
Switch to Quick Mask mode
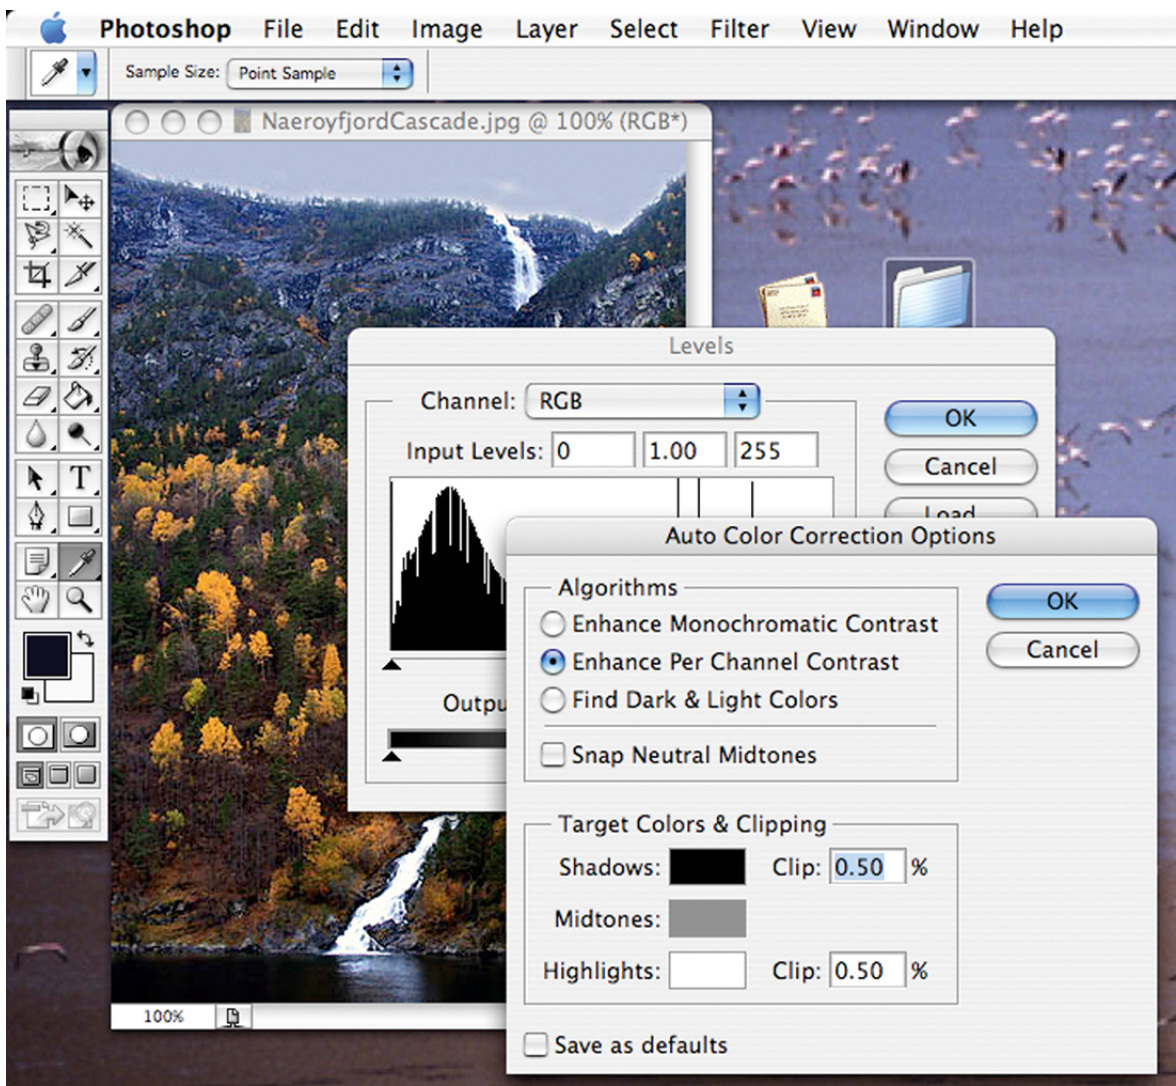79,736
